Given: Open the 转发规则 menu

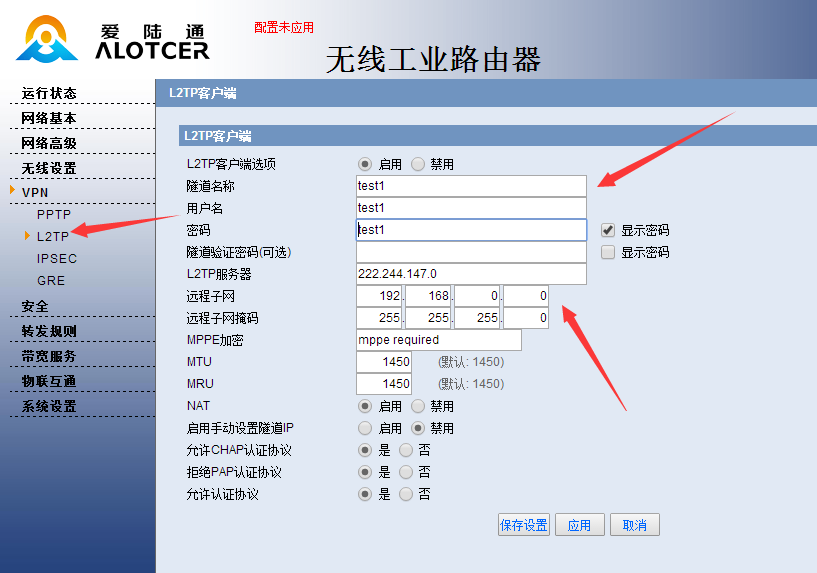Looking at the screenshot, I should pyautogui.click(x=49, y=331).
